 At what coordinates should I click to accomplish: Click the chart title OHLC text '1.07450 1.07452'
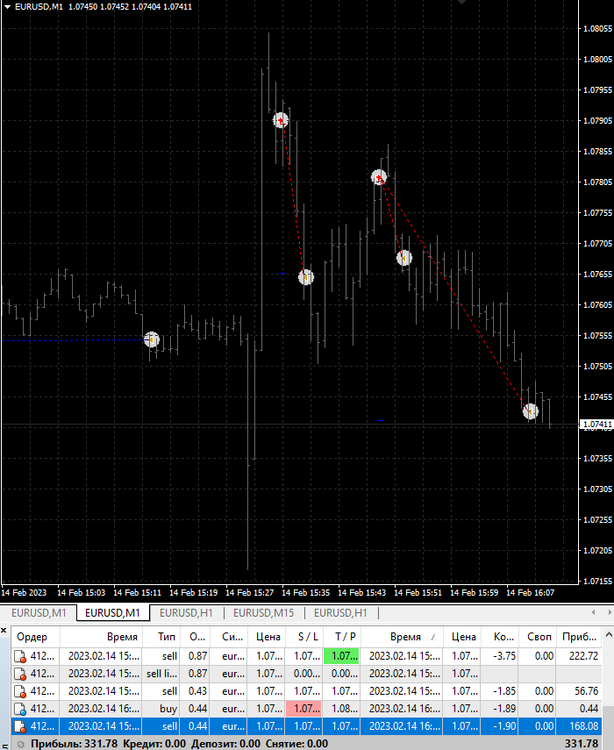click(99, 7)
